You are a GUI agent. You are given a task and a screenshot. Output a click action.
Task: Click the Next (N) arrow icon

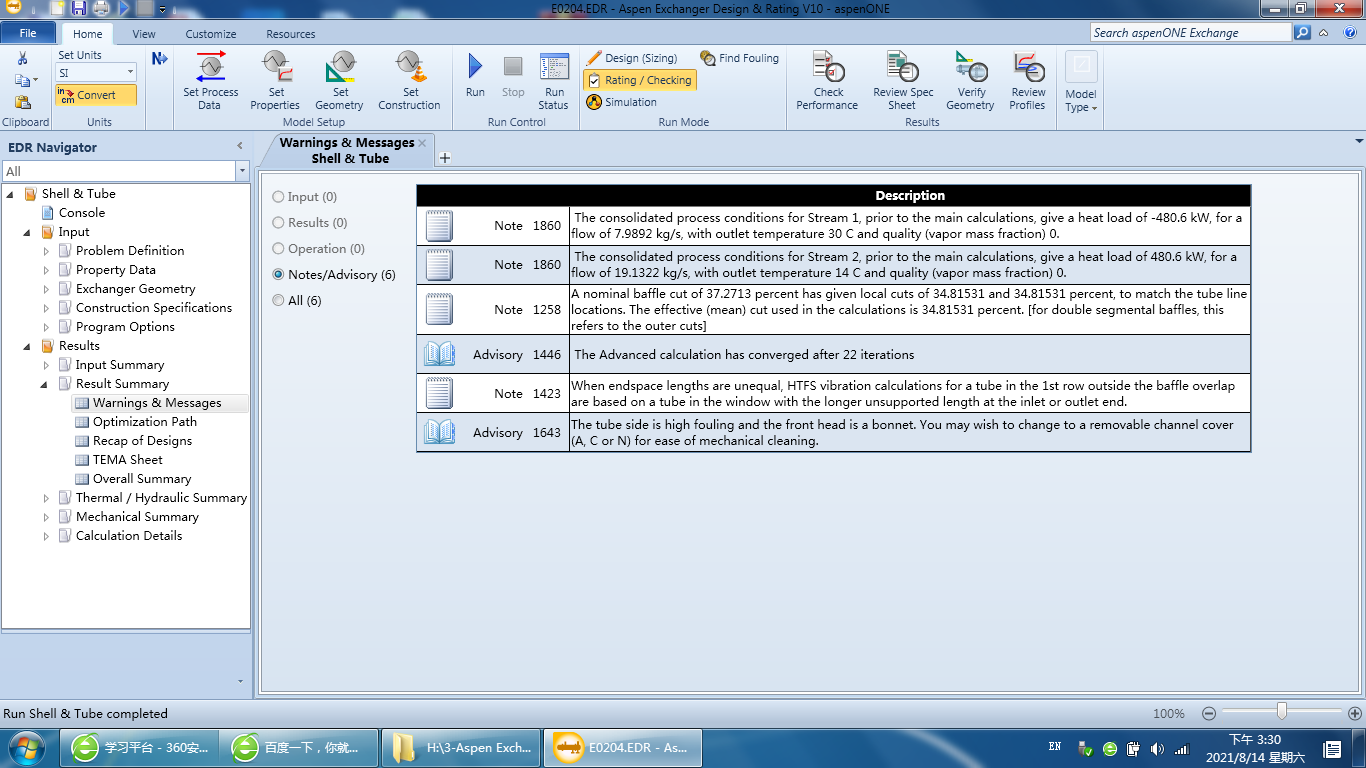point(160,59)
